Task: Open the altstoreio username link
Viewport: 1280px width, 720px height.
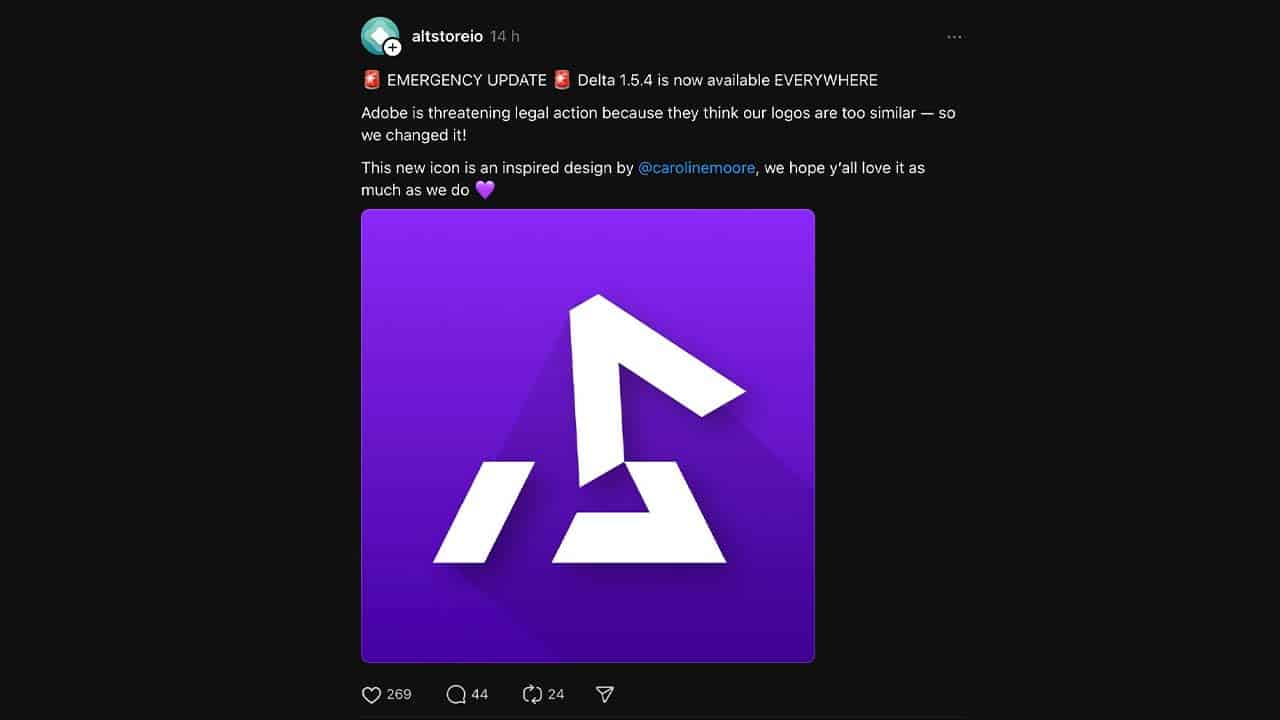Action: click(447, 36)
